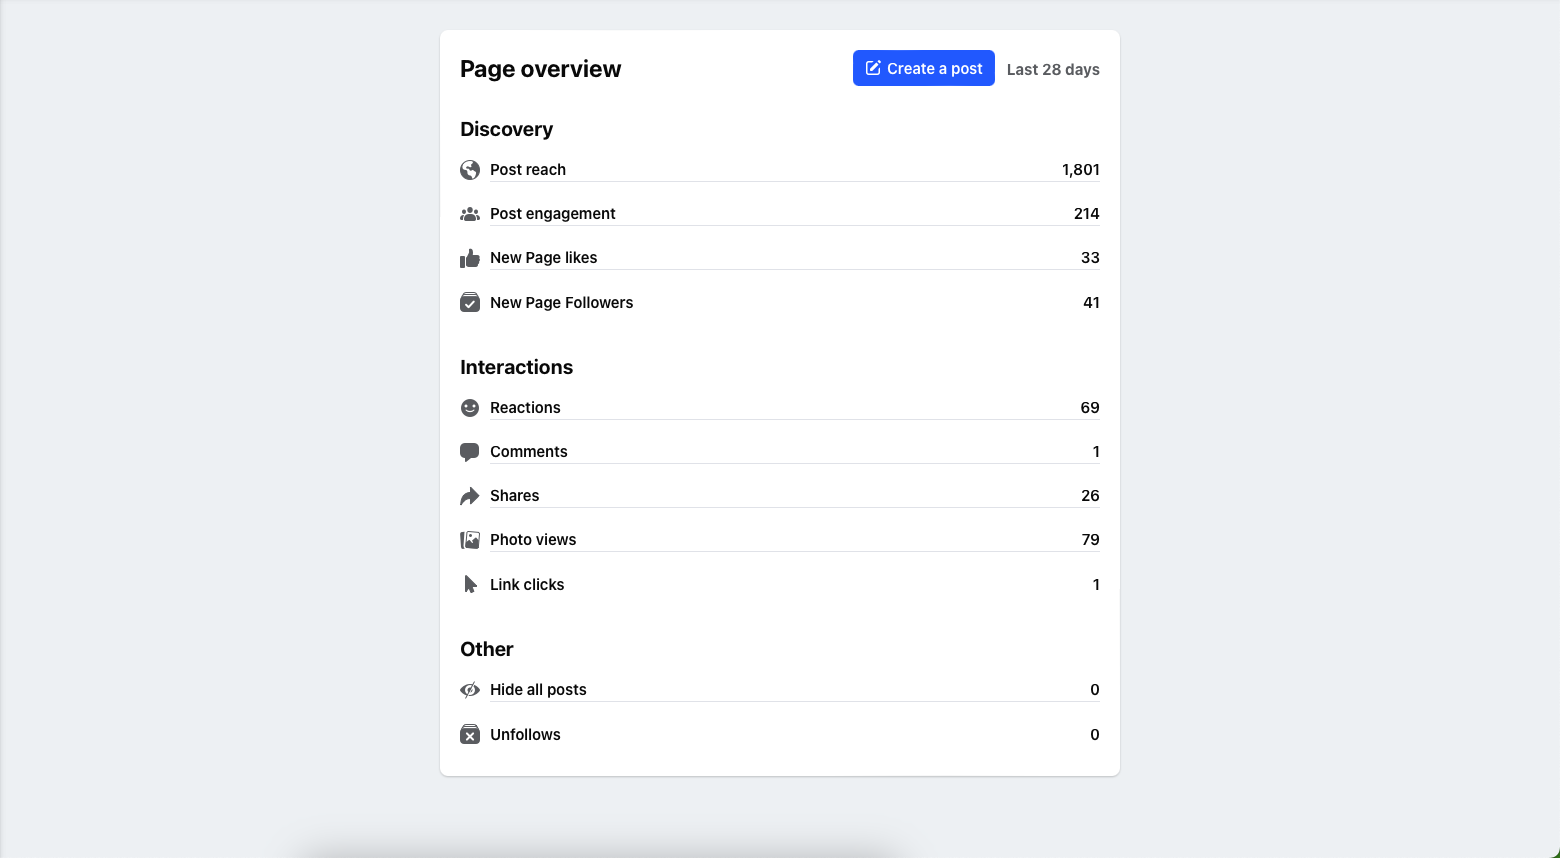The width and height of the screenshot is (1560, 858).
Task: Click the cursor icon beside Link clicks
Action: [470, 584]
